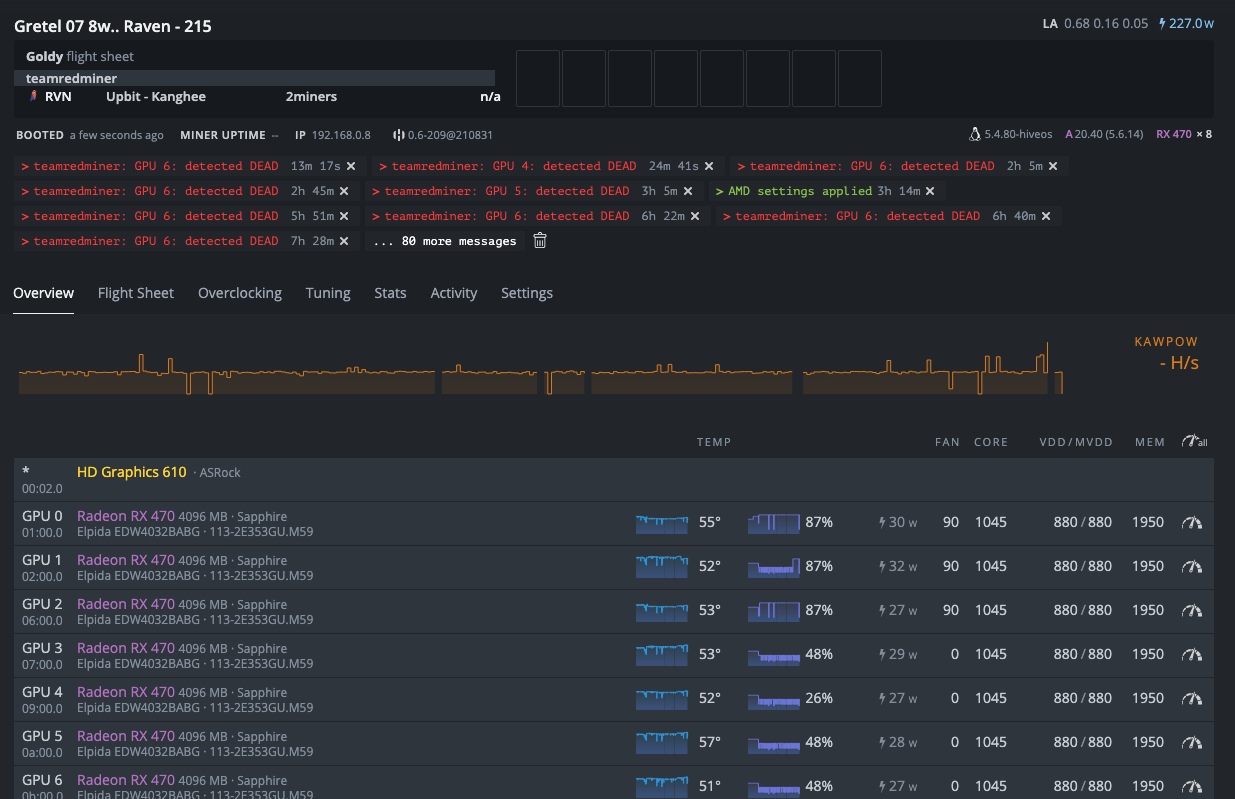
Task: Click the Linux penguin kernel icon
Action: 975,134
